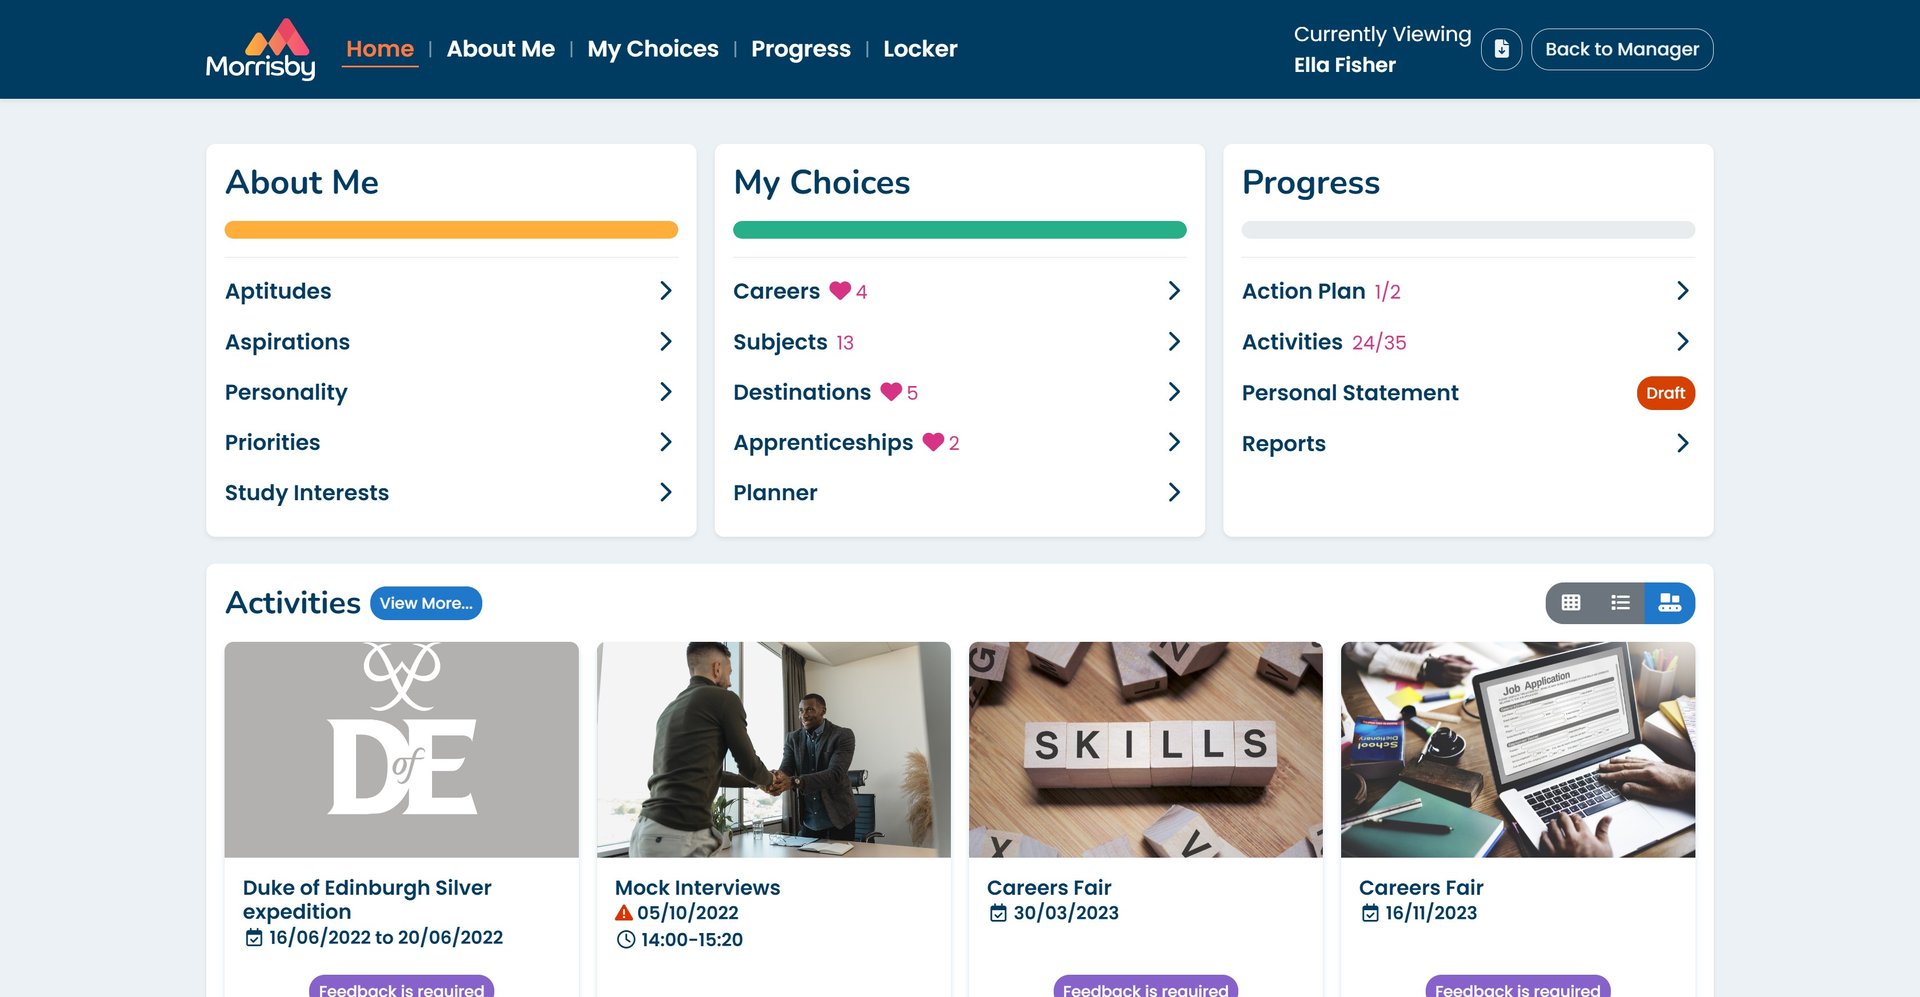Click the warning icon on Mock Interviews

pos(624,913)
